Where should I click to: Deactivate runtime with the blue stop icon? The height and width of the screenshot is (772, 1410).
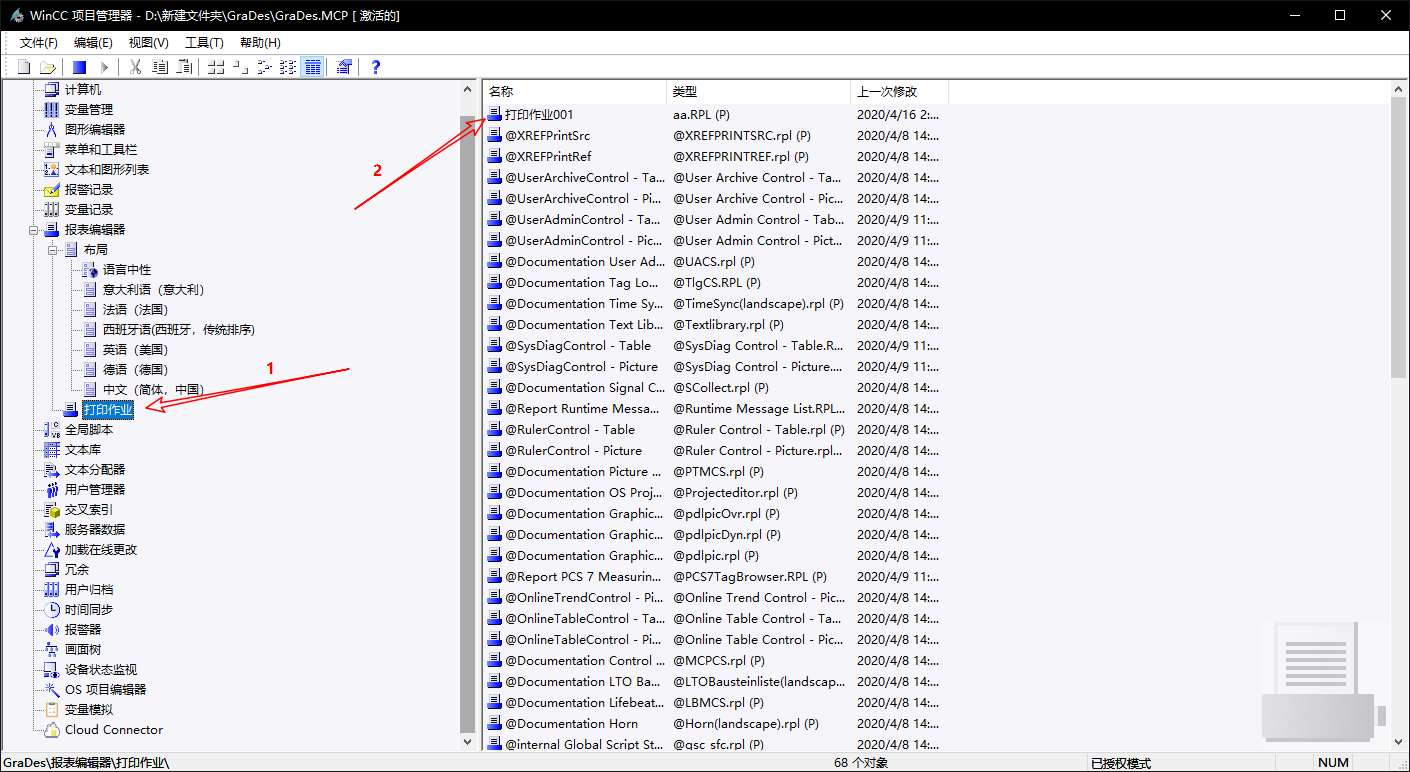[80, 67]
